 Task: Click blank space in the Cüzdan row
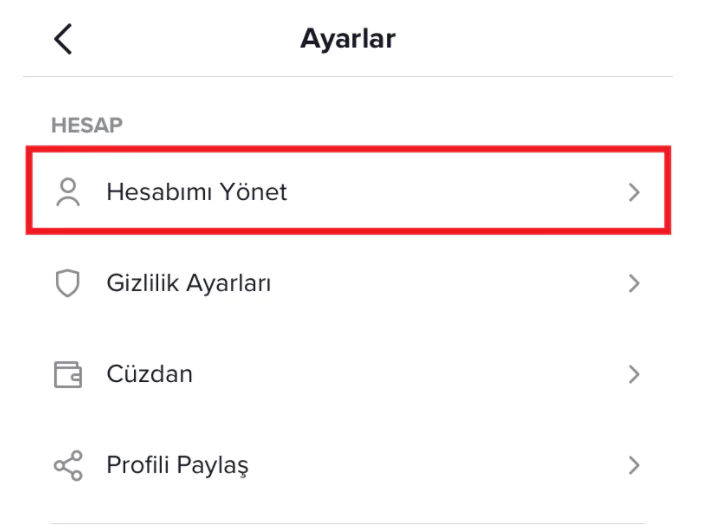pos(420,375)
